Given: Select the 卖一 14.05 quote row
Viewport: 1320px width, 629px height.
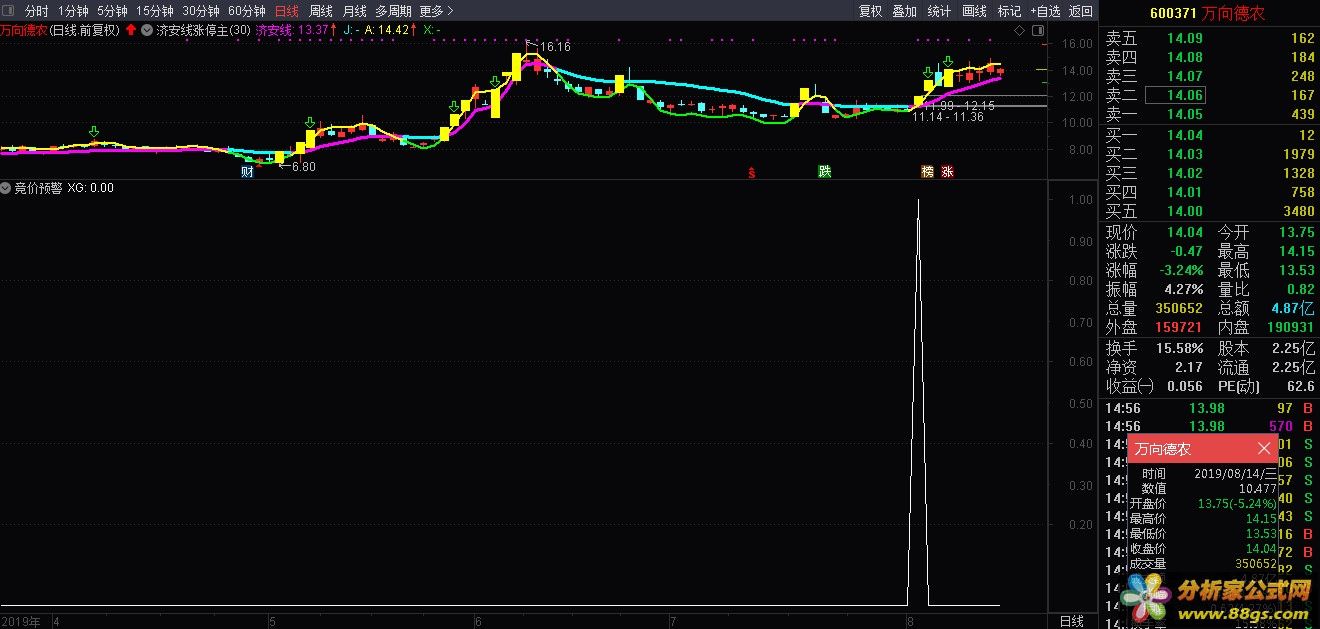Looking at the screenshot, I should tap(1209, 114).
